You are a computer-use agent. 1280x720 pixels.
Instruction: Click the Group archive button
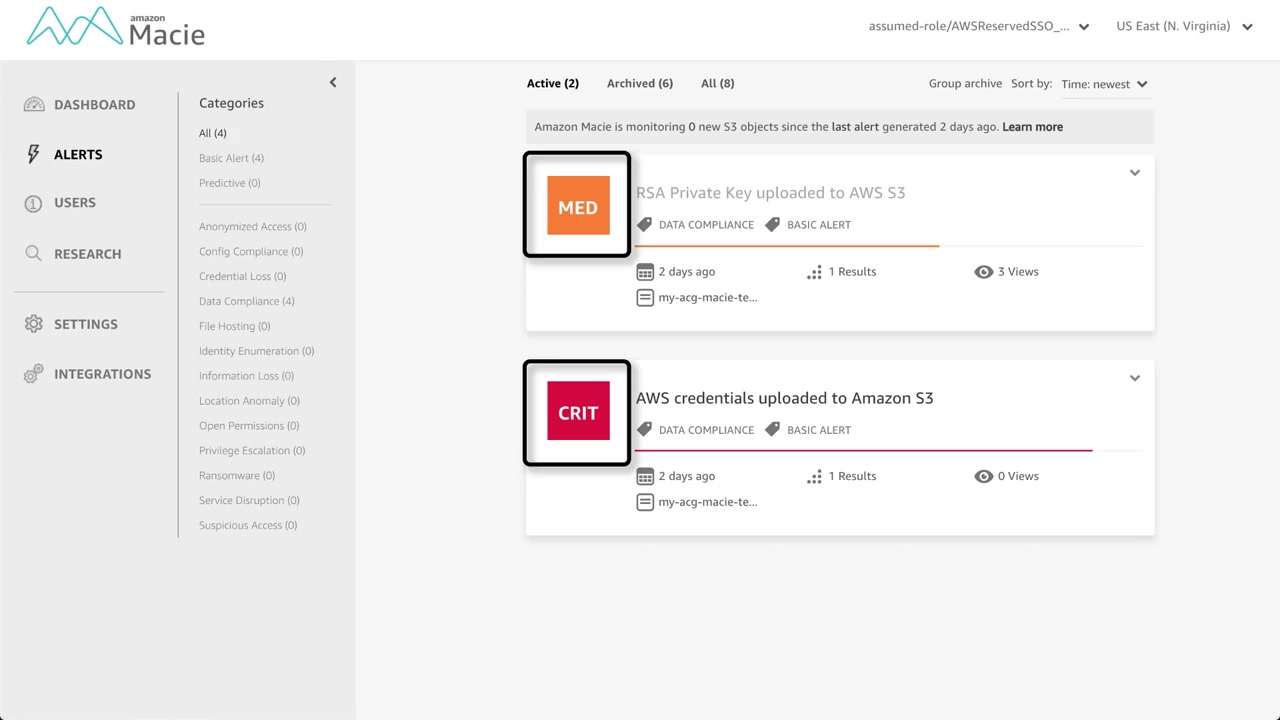pyautogui.click(x=965, y=83)
